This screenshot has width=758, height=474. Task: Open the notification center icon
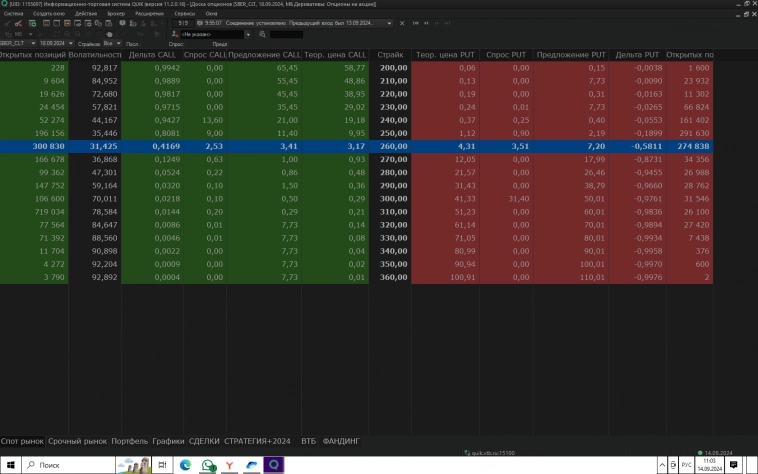[733, 465]
